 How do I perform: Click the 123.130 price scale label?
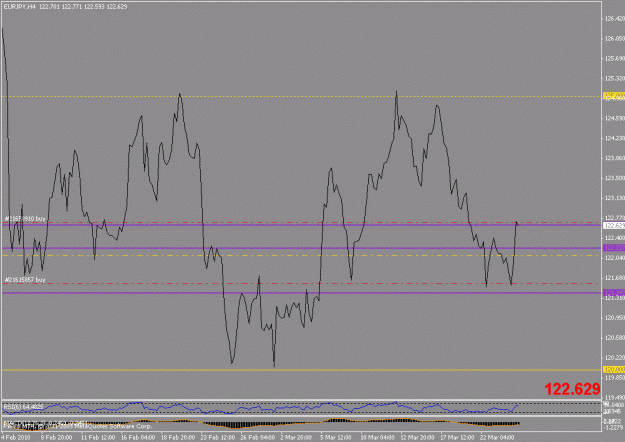click(615, 198)
